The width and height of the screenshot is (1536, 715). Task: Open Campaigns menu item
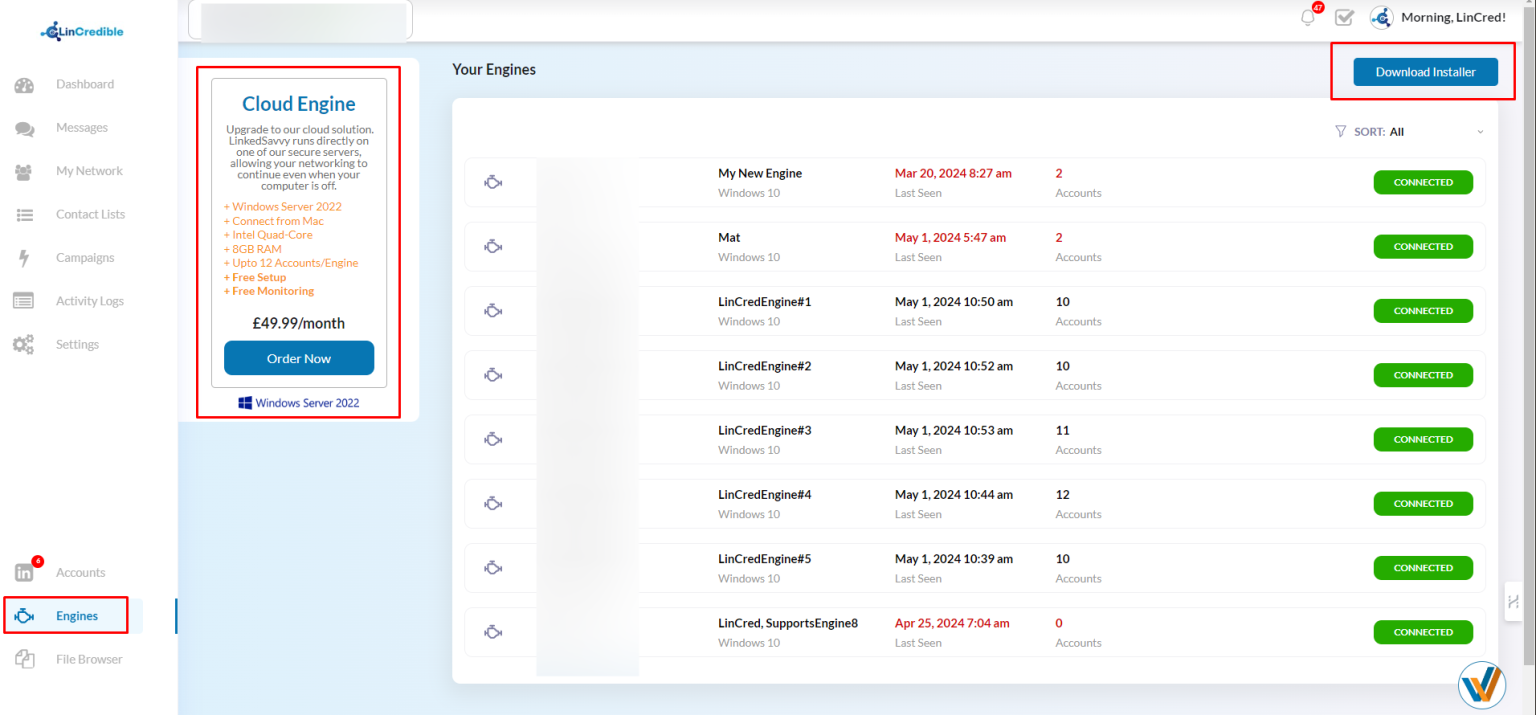(x=85, y=258)
